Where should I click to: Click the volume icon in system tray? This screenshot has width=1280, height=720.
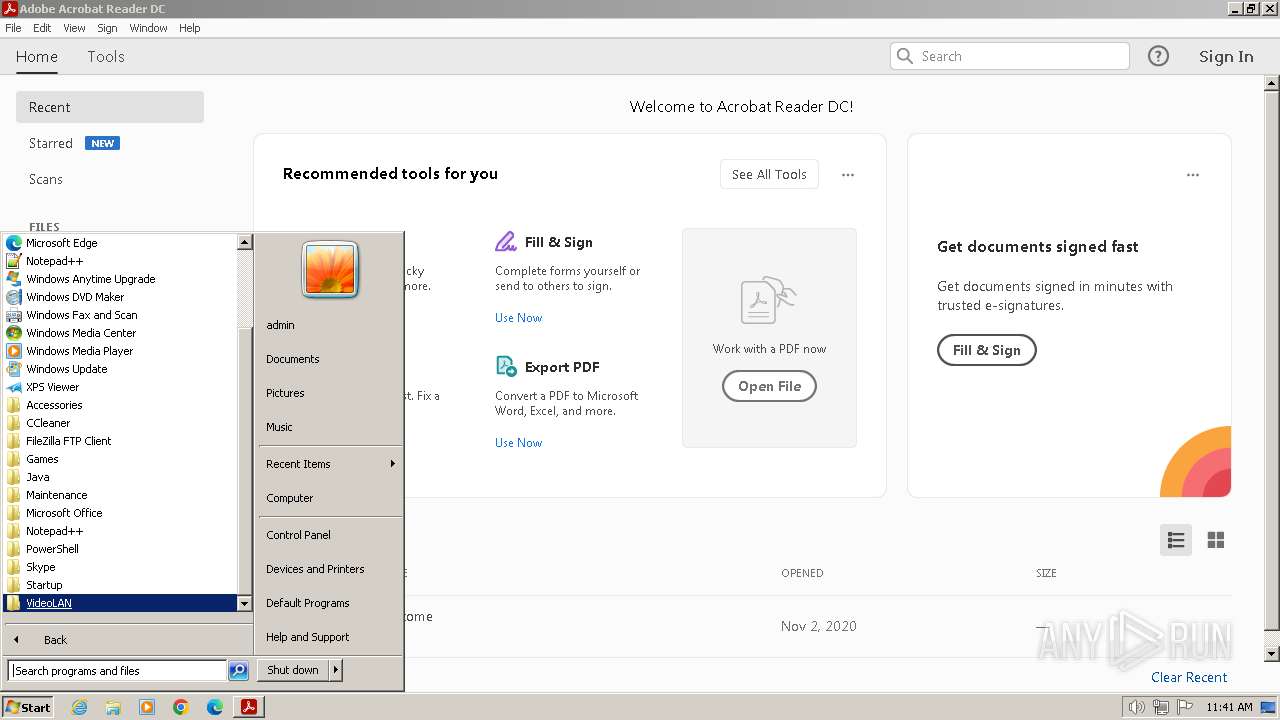click(x=1137, y=707)
